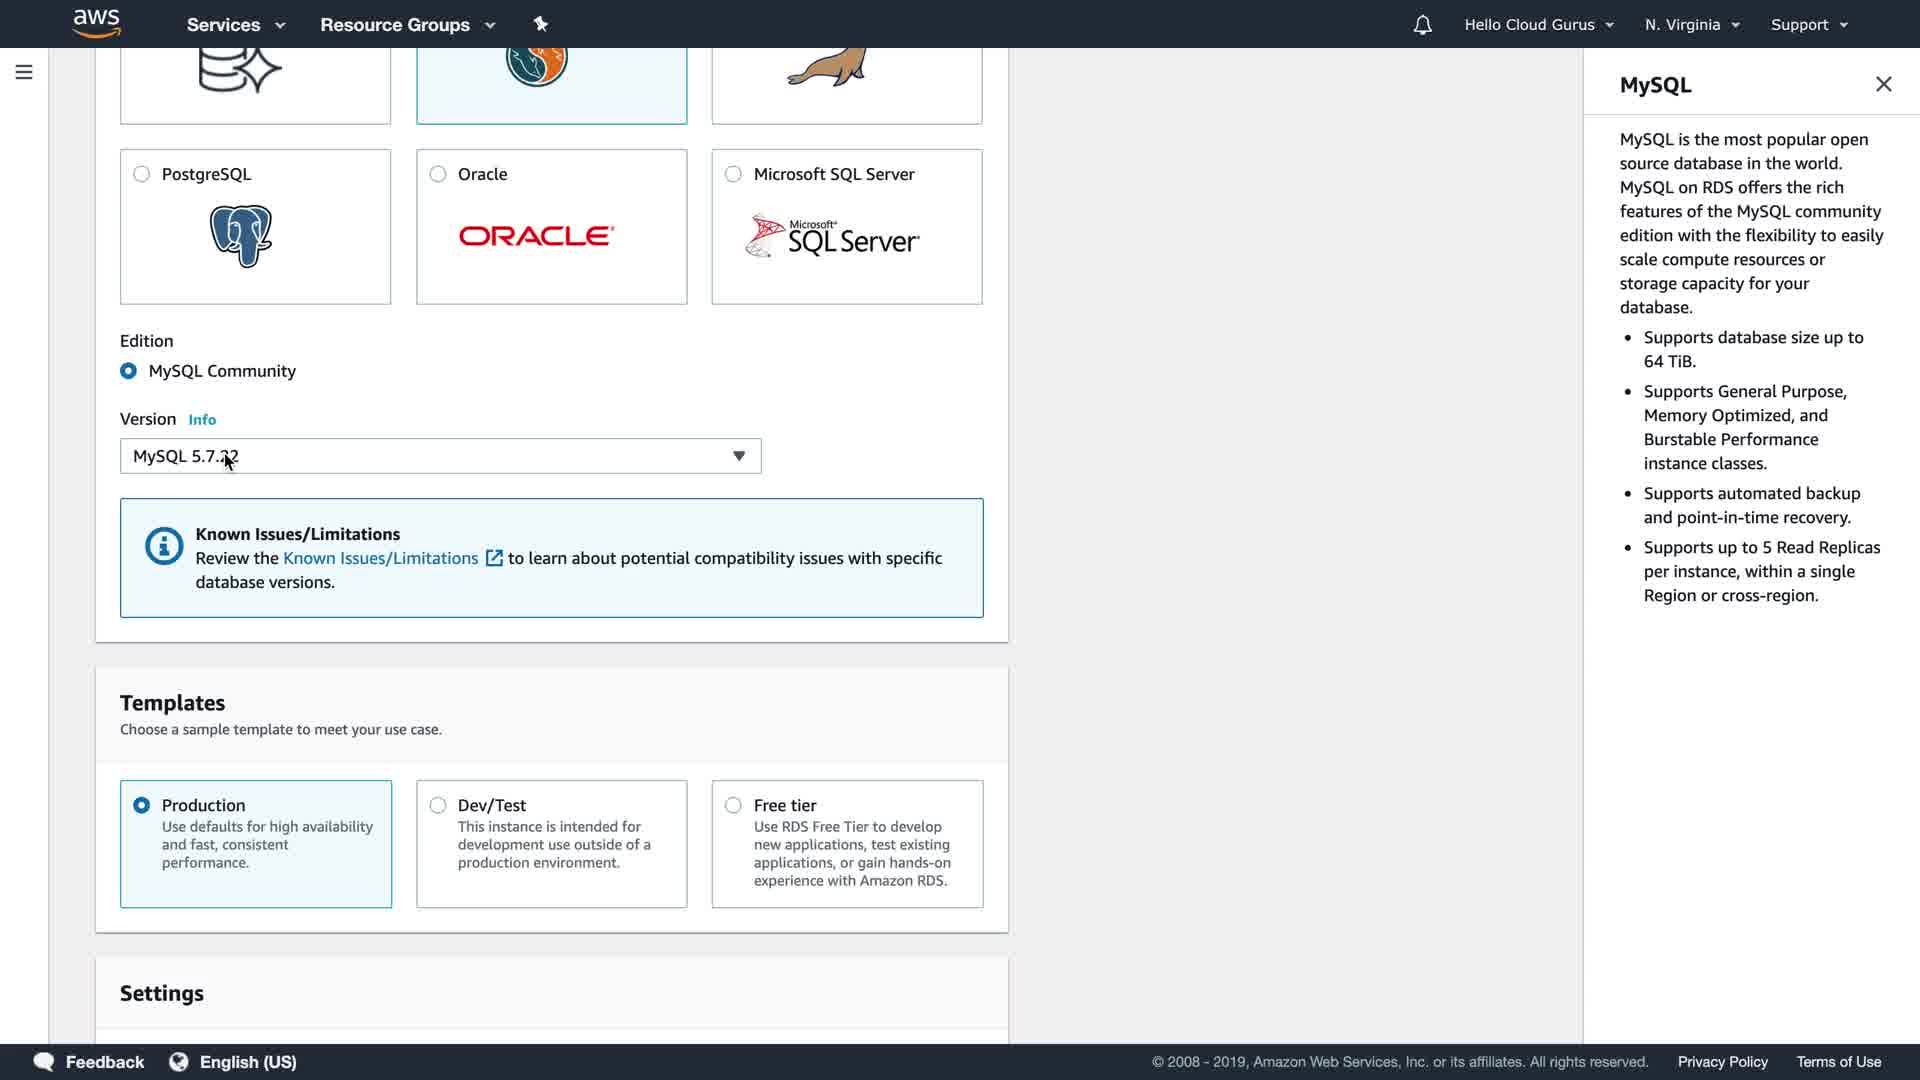The image size is (1920, 1080).
Task: Click the Version Info link
Action: [x=202, y=420]
